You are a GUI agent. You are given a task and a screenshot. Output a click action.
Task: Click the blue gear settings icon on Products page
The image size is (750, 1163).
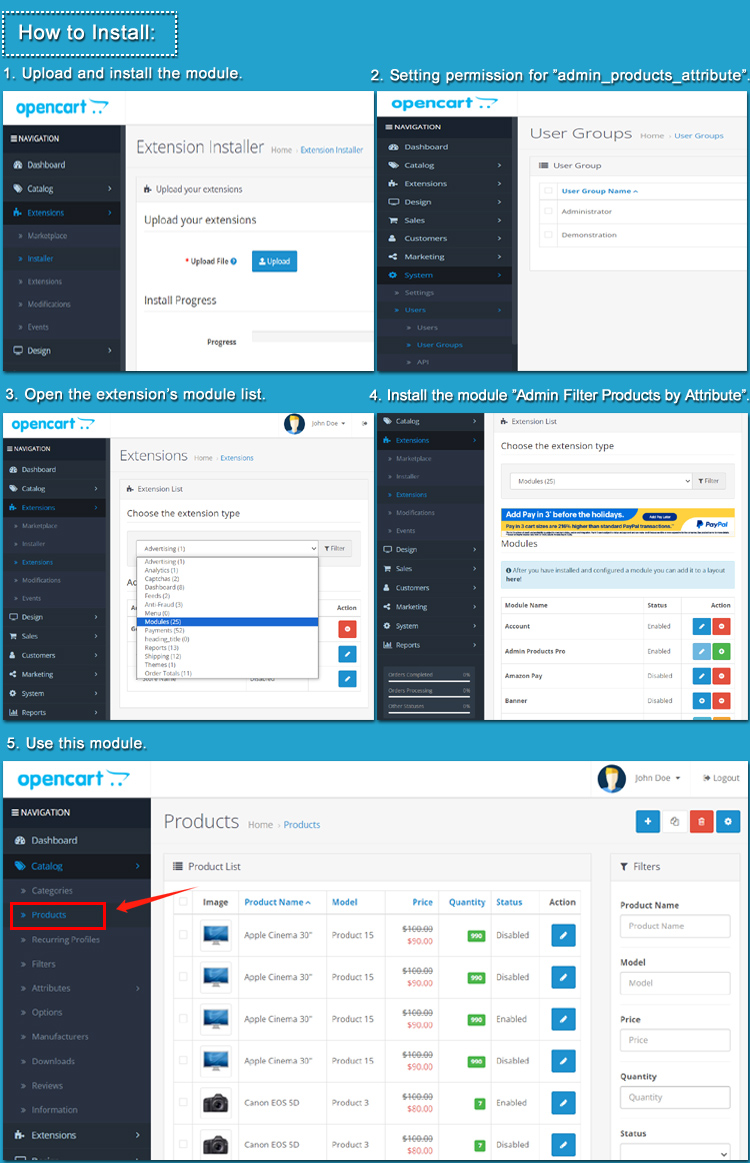(728, 821)
